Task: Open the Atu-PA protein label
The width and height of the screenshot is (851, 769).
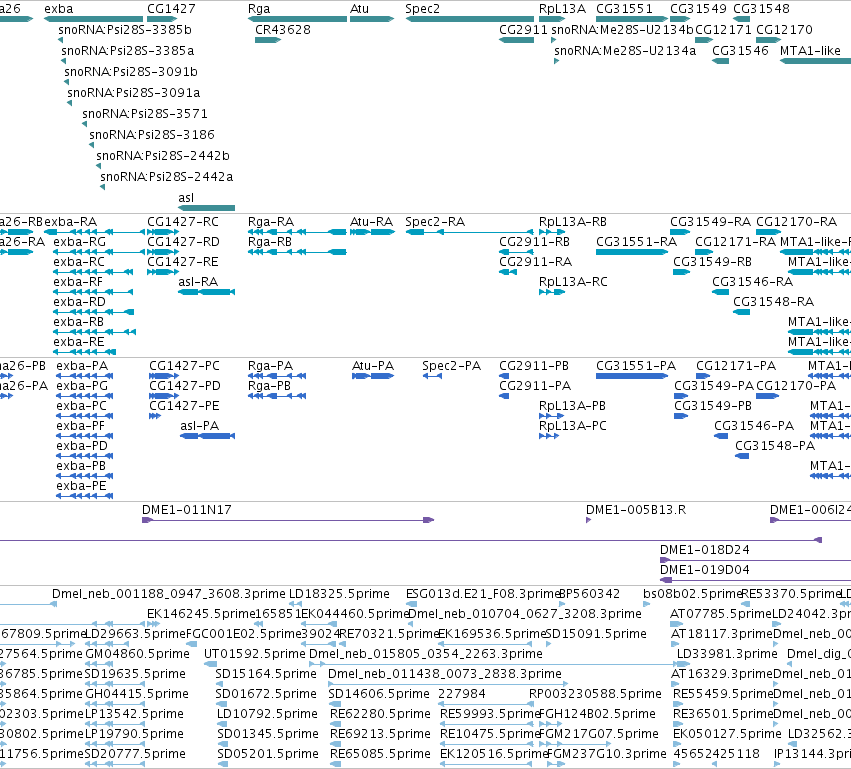Action: tap(373, 366)
